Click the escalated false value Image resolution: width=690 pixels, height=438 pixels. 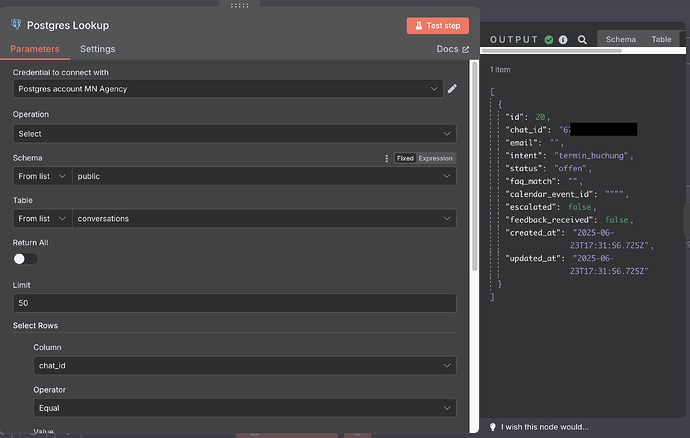[580, 207]
